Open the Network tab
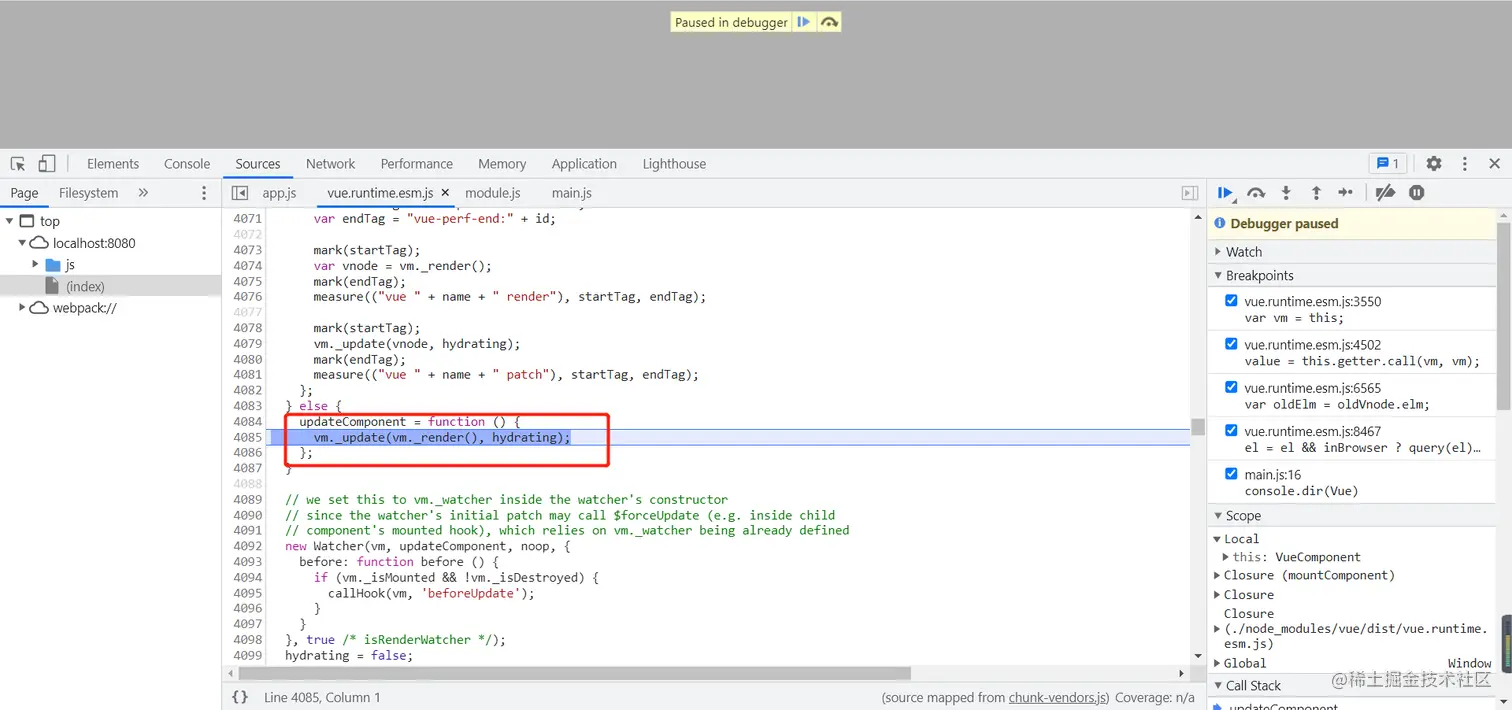1512x710 pixels. coord(331,164)
